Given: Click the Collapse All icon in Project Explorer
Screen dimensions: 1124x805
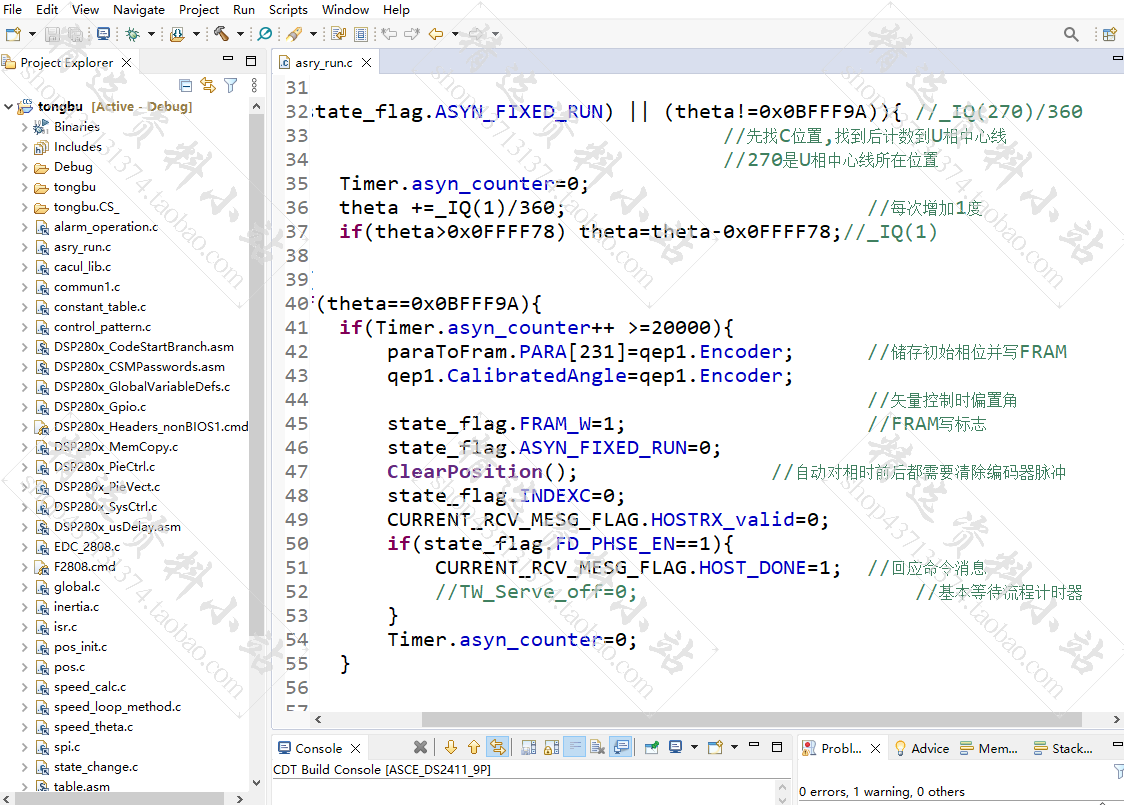Looking at the screenshot, I should 186,86.
